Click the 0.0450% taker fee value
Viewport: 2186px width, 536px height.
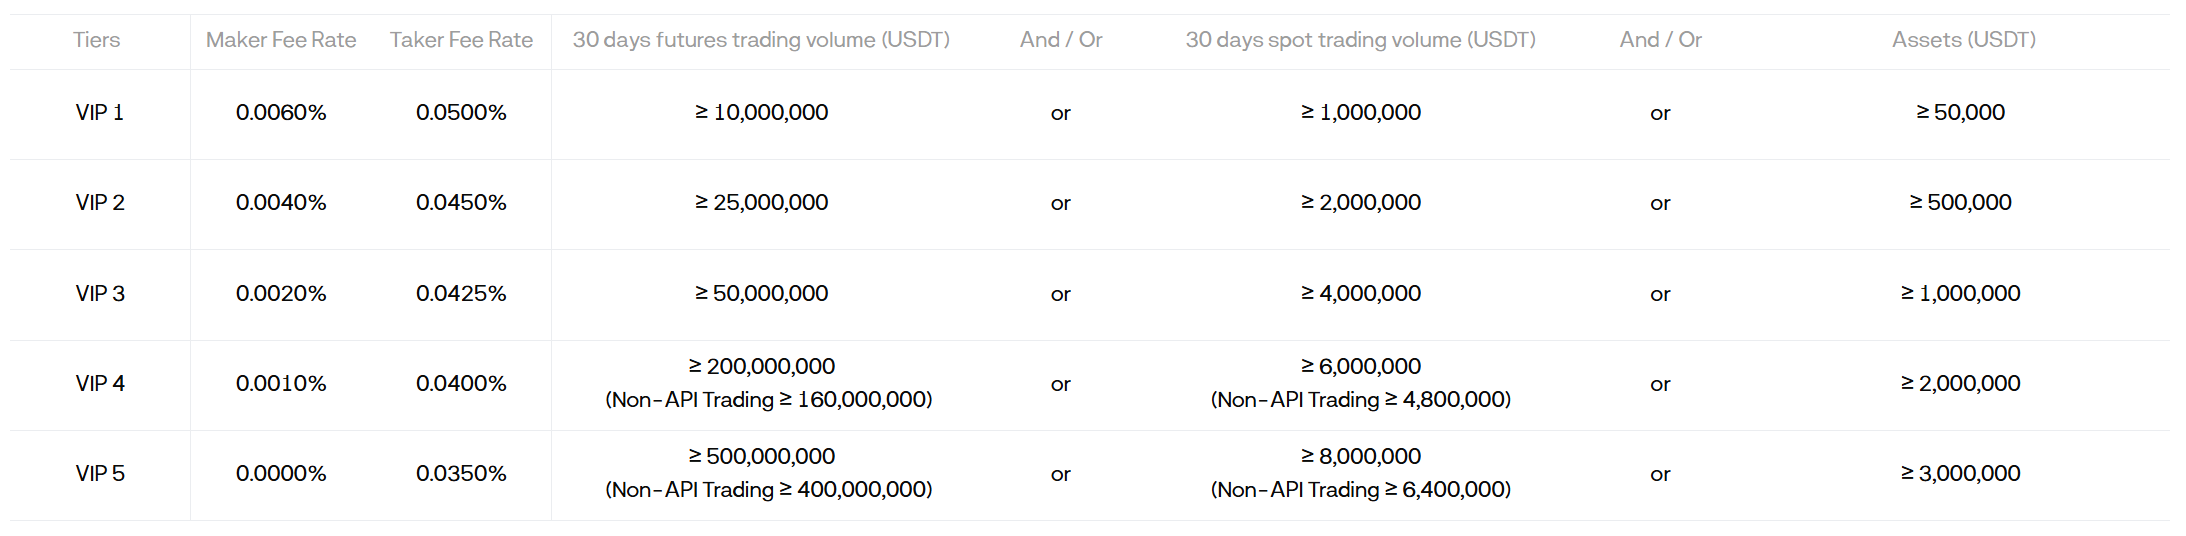461,203
